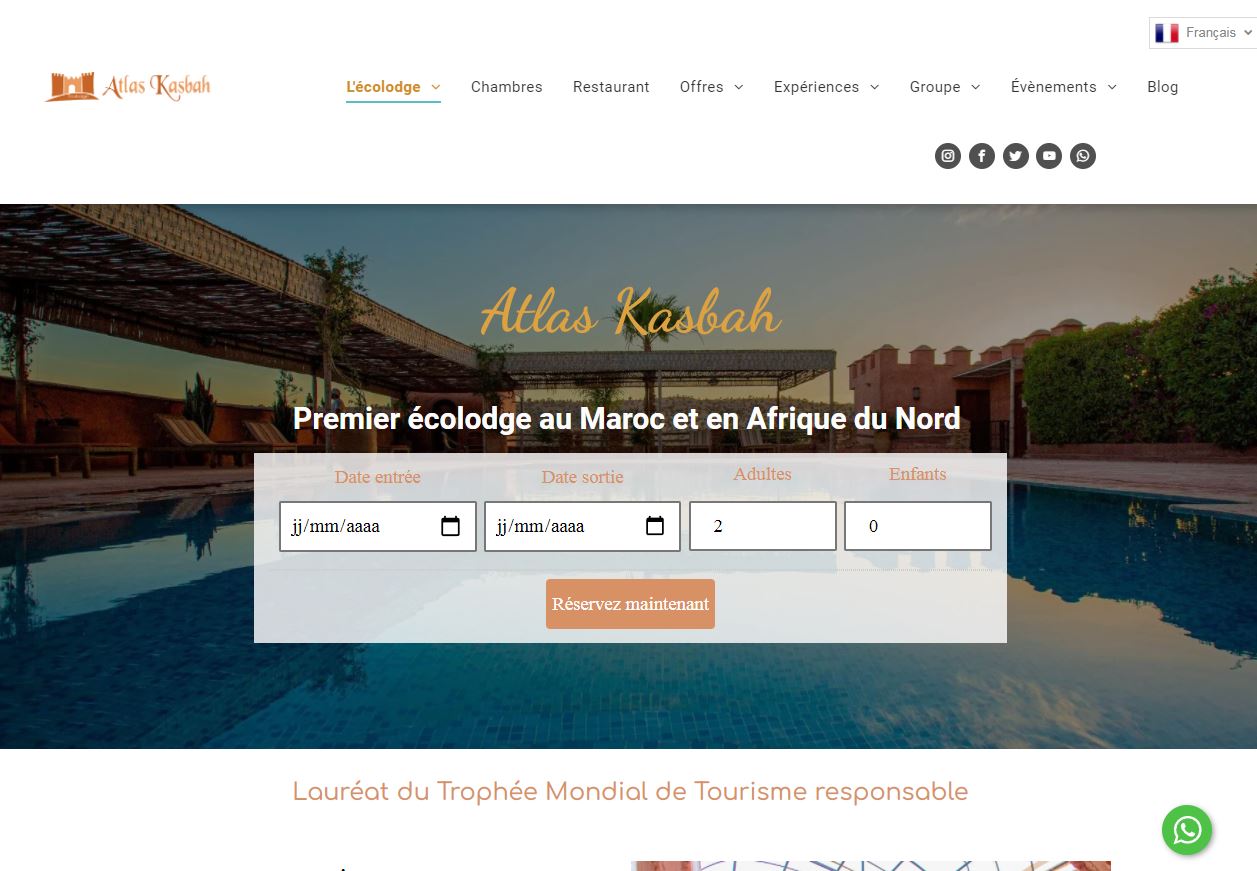
Task: Expand the Offres submenu
Action: point(712,87)
